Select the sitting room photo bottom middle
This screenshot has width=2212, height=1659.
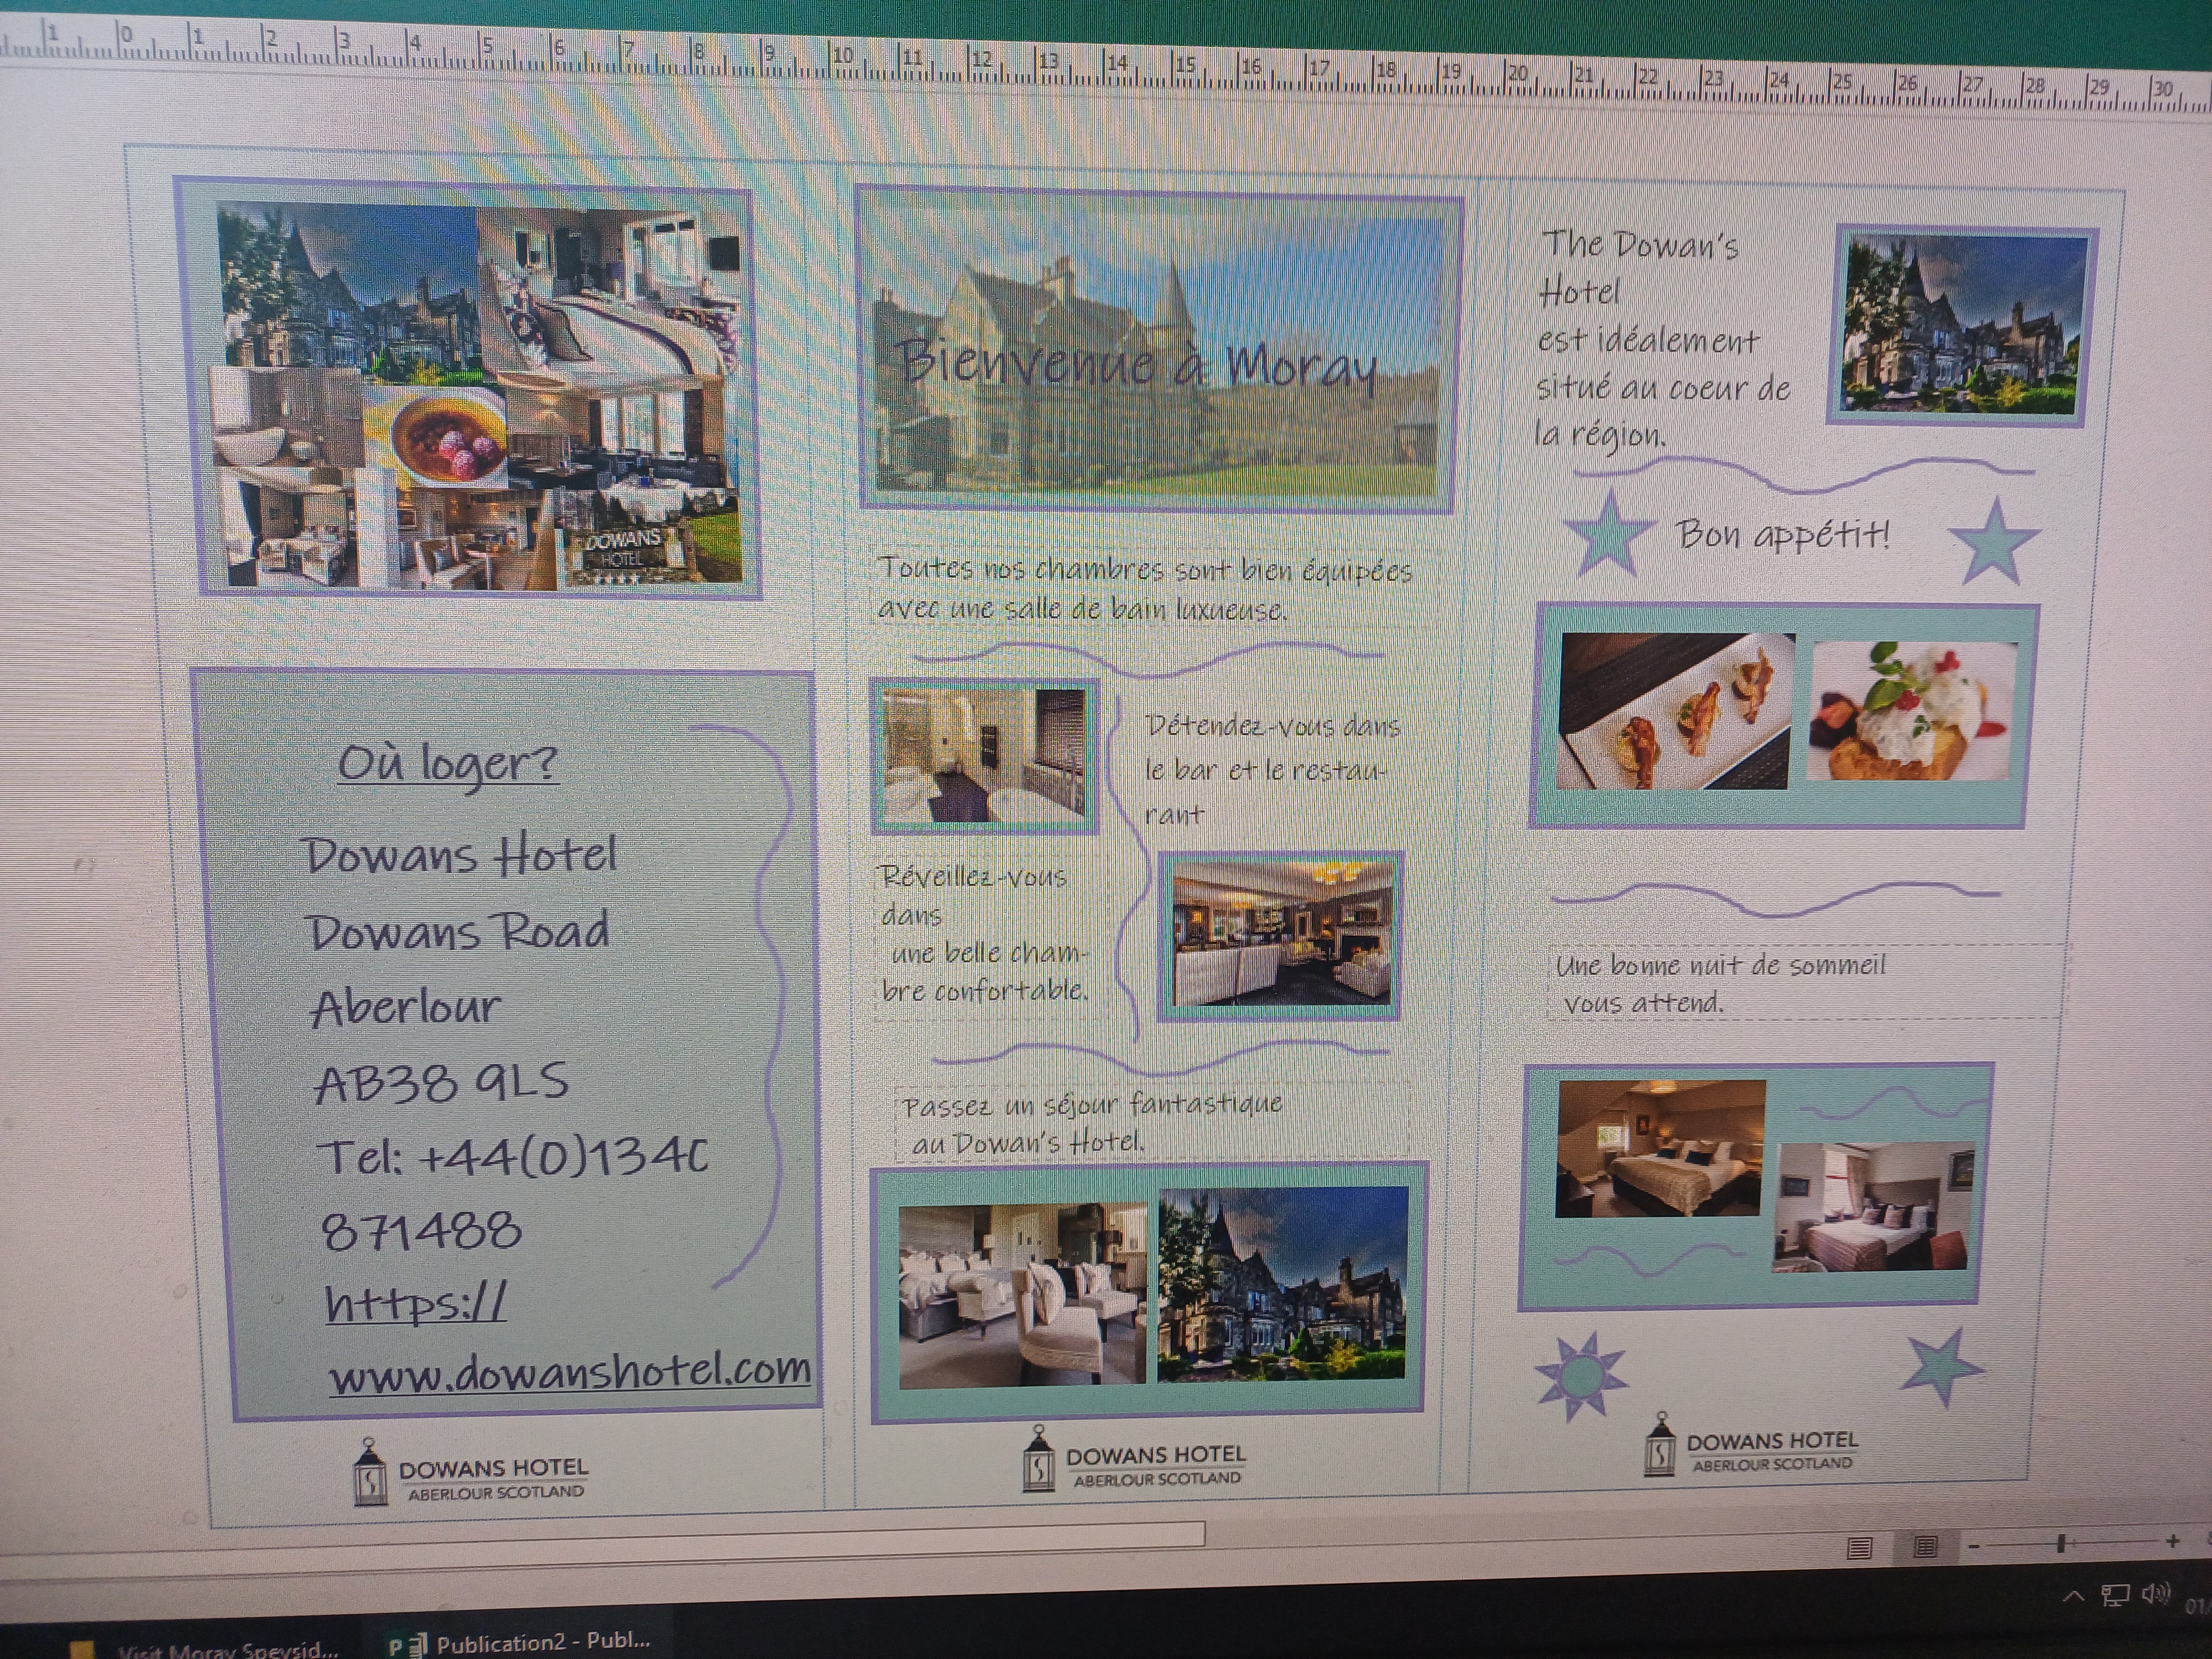pyautogui.click(x=1022, y=1296)
